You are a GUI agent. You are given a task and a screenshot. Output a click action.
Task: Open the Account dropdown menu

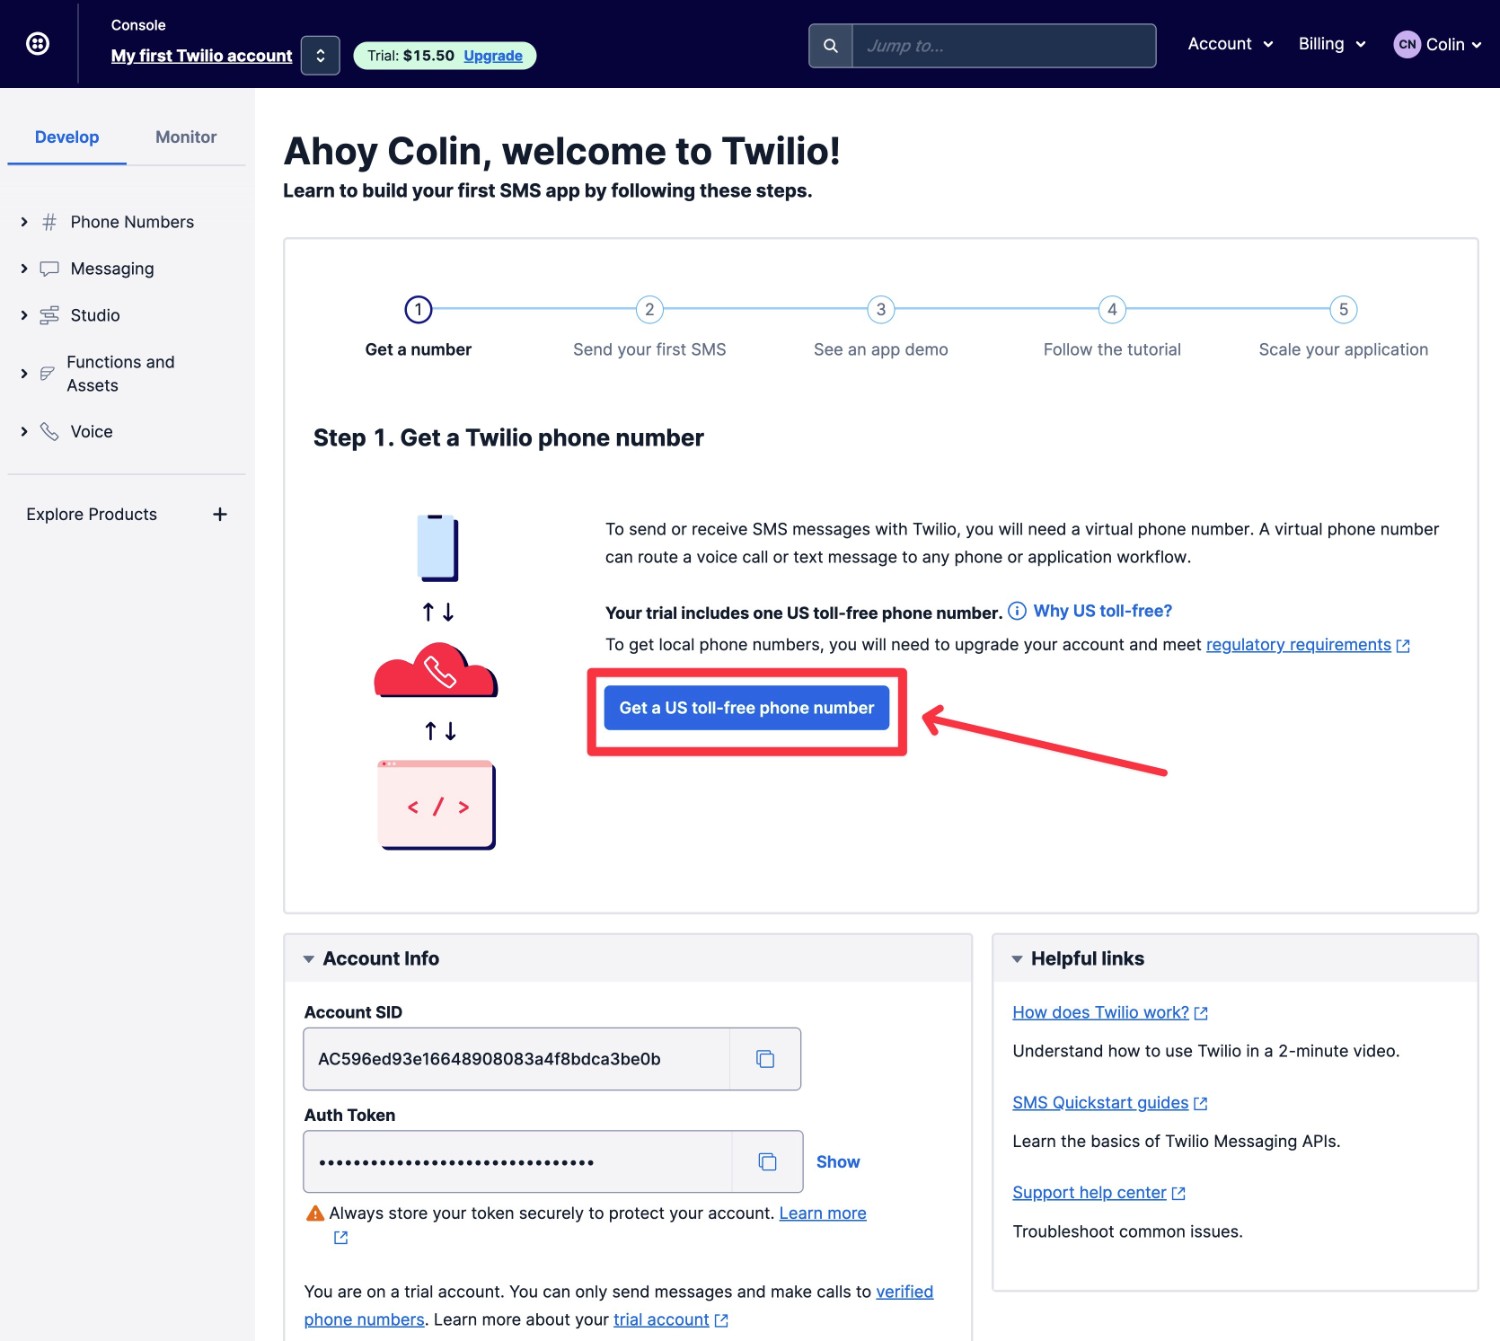[1229, 44]
